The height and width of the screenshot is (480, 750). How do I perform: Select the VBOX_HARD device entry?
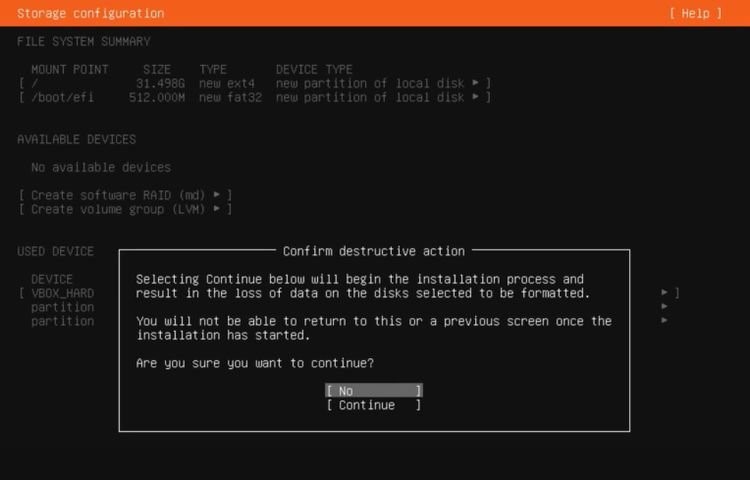tap(63, 293)
